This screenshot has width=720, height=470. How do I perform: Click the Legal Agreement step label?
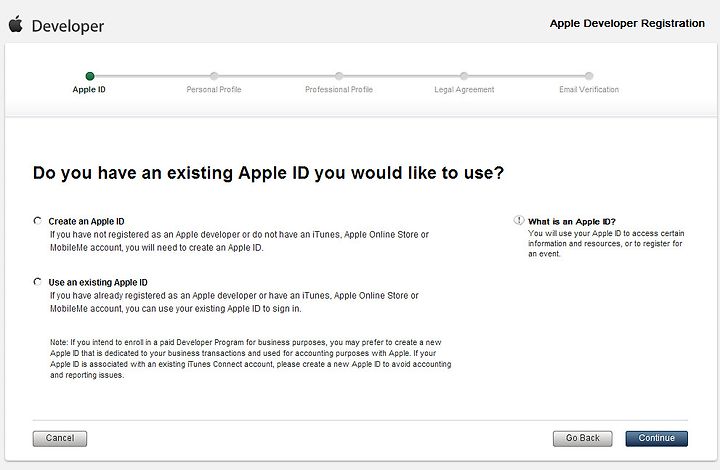[464, 90]
